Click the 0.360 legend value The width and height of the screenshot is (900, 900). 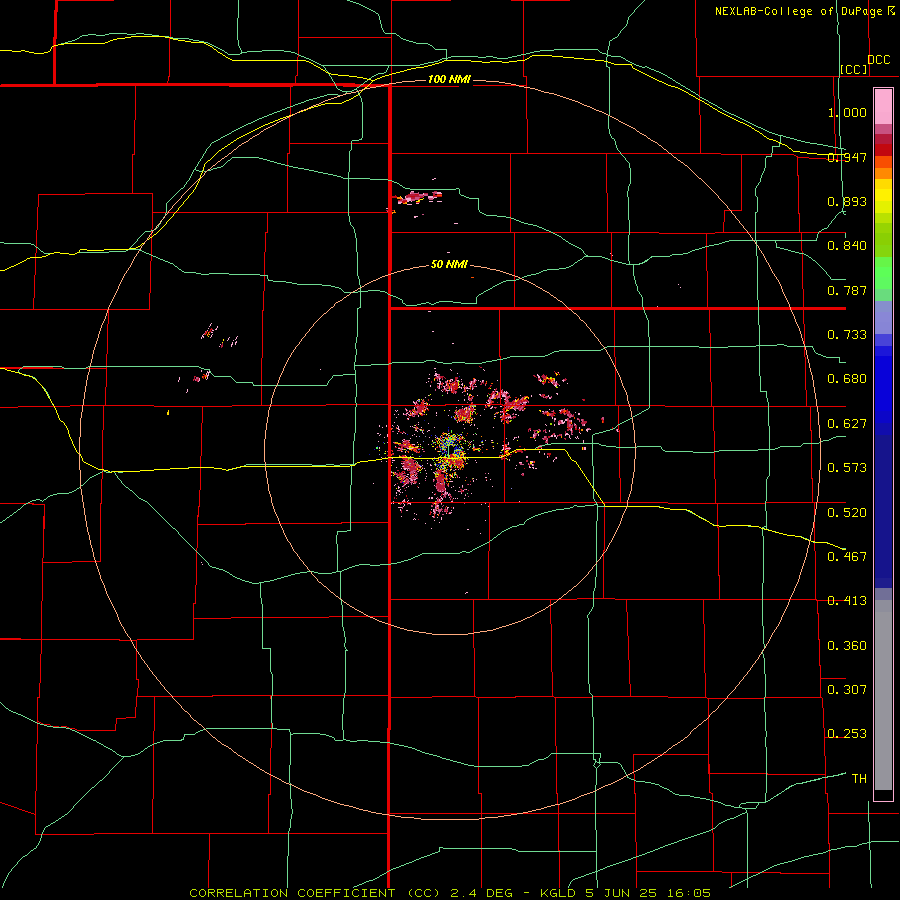coord(847,645)
